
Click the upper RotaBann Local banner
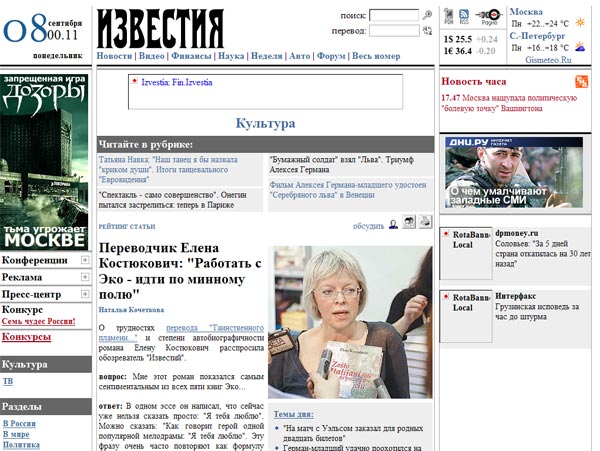click(x=466, y=254)
